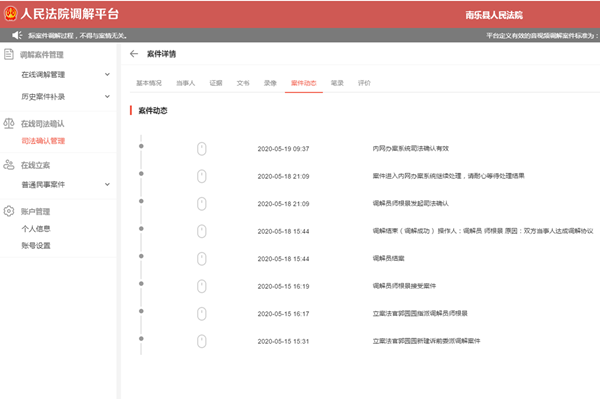Select 普通民事案件 menu item
The image size is (600, 399).
43,184
